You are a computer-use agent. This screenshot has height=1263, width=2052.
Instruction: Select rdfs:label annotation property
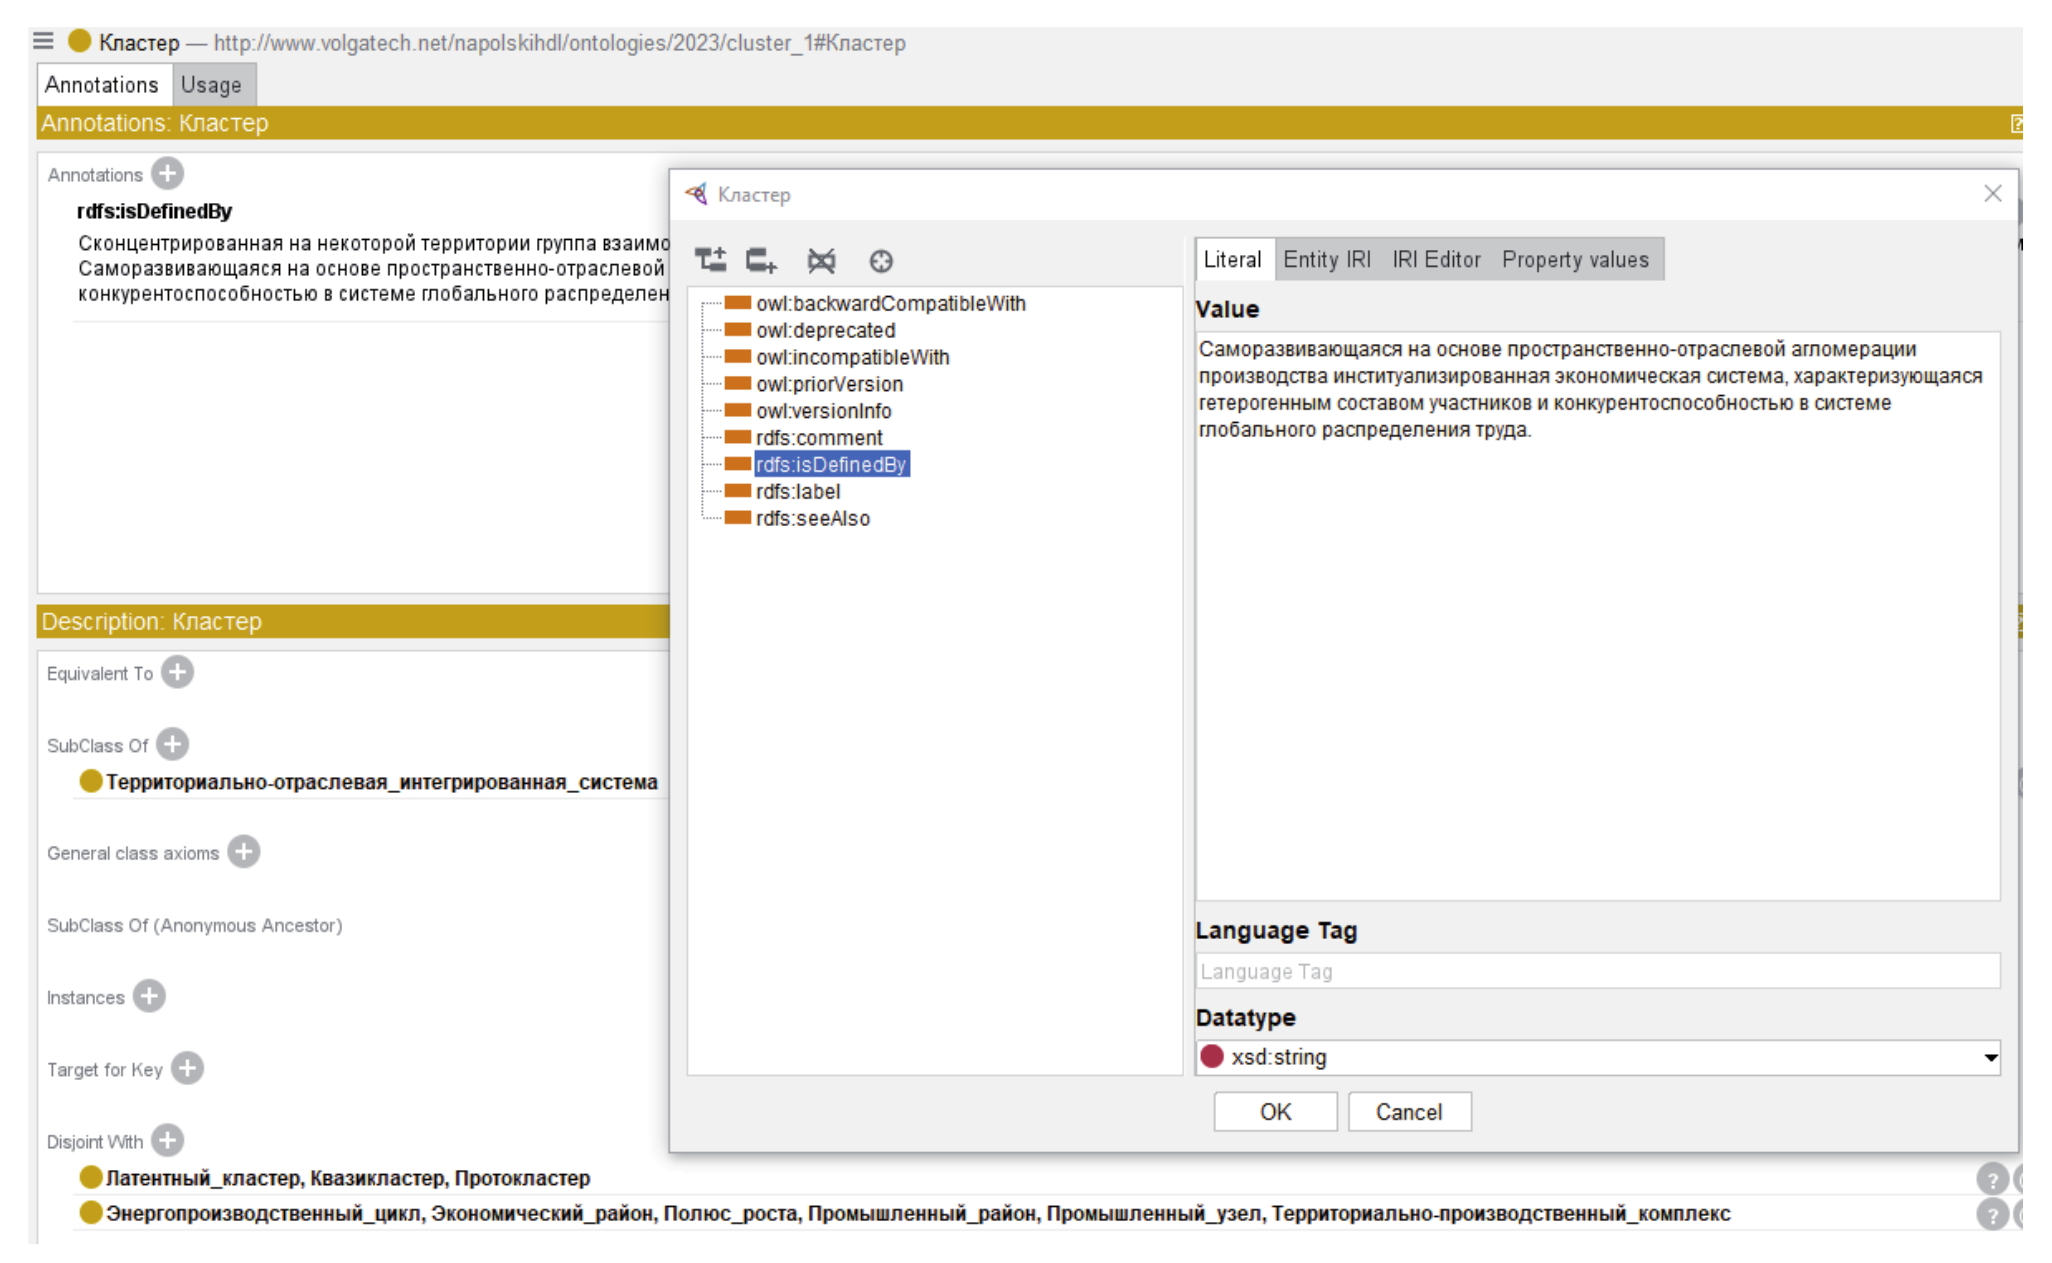797,492
